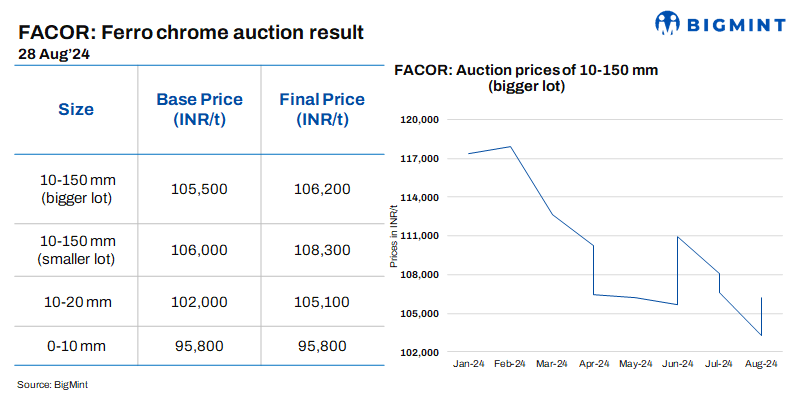Select the 108,300 final price cell
Viewport: 804px width, 401px height.
pyautogui.click(x=322, y=250)
